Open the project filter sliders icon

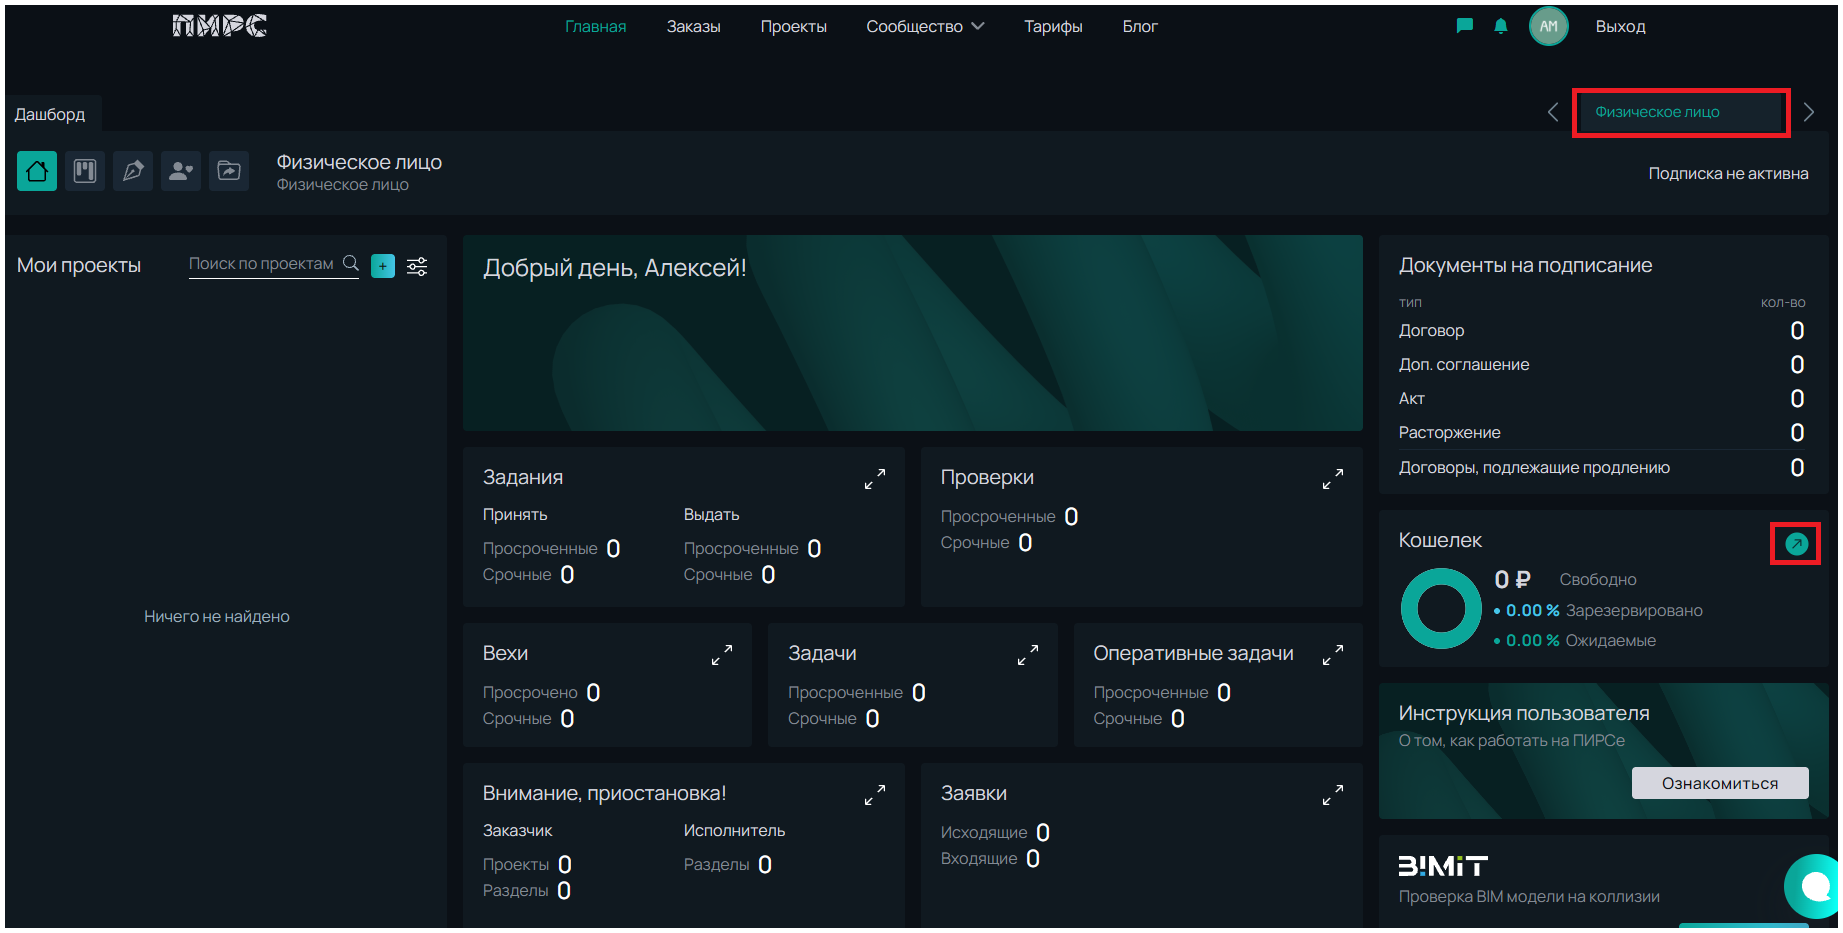[x=417, y=266]
